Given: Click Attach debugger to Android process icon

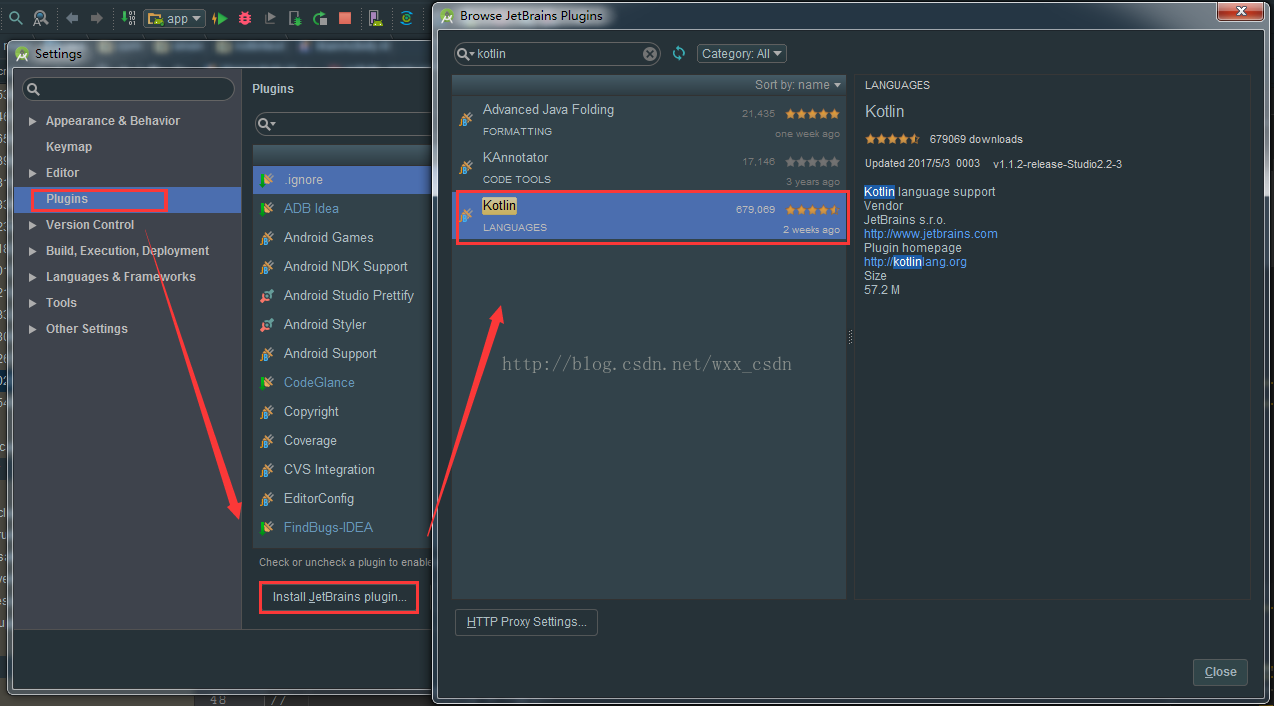Looking at the screenshot, I should click(295, 18).
